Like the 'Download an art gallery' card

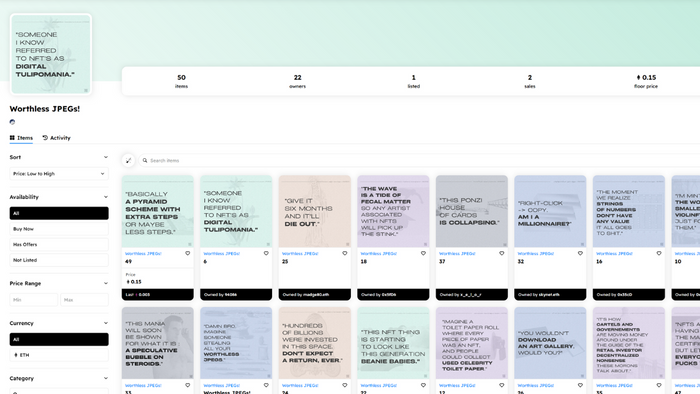[580, 385]
